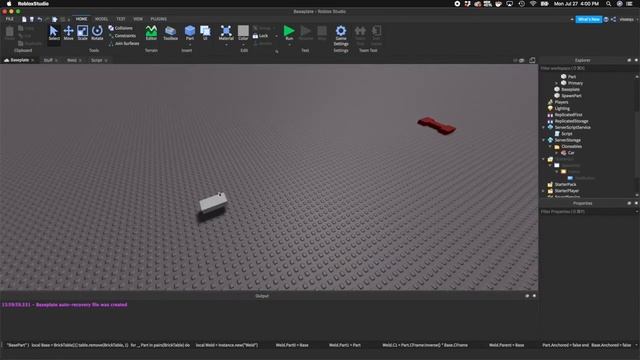Open the Wi-Fi menu in macOS menu bar
This screenshot has width=640, height=360.
pos(533,4)
